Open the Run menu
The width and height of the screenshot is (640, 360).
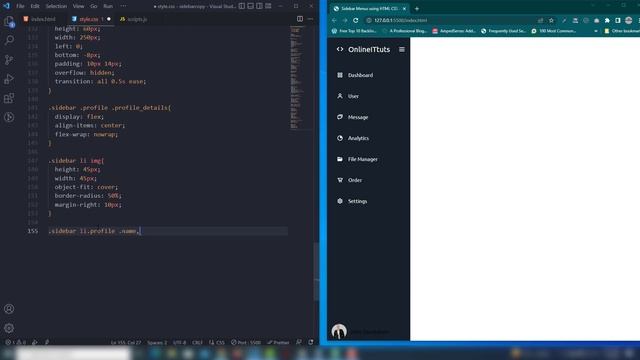click(108, 6)
